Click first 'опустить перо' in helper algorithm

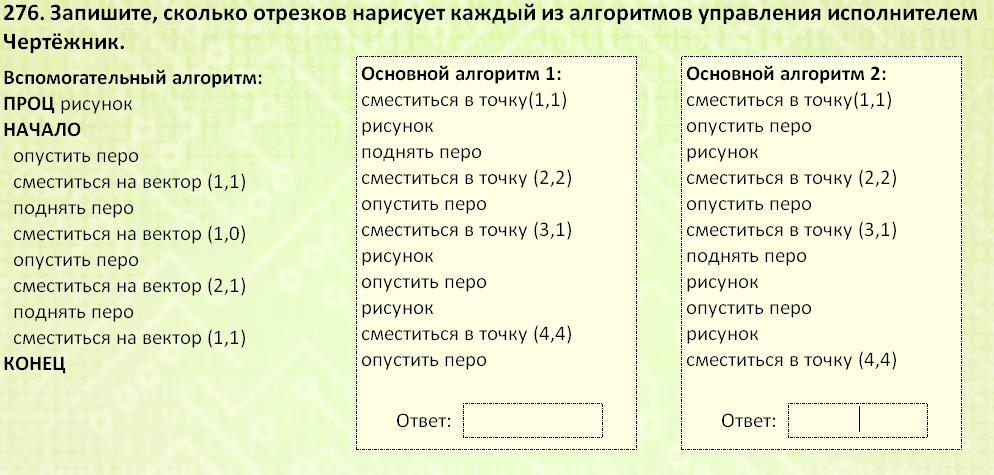point(75,157)
